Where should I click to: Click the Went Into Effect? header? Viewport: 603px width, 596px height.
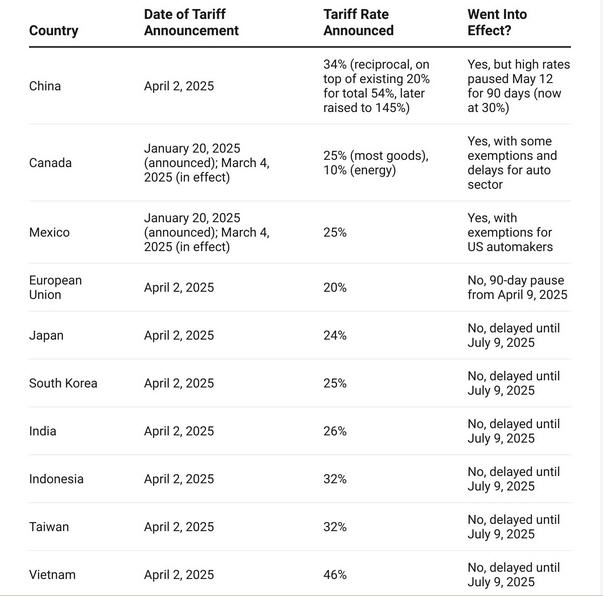point(497,23)
